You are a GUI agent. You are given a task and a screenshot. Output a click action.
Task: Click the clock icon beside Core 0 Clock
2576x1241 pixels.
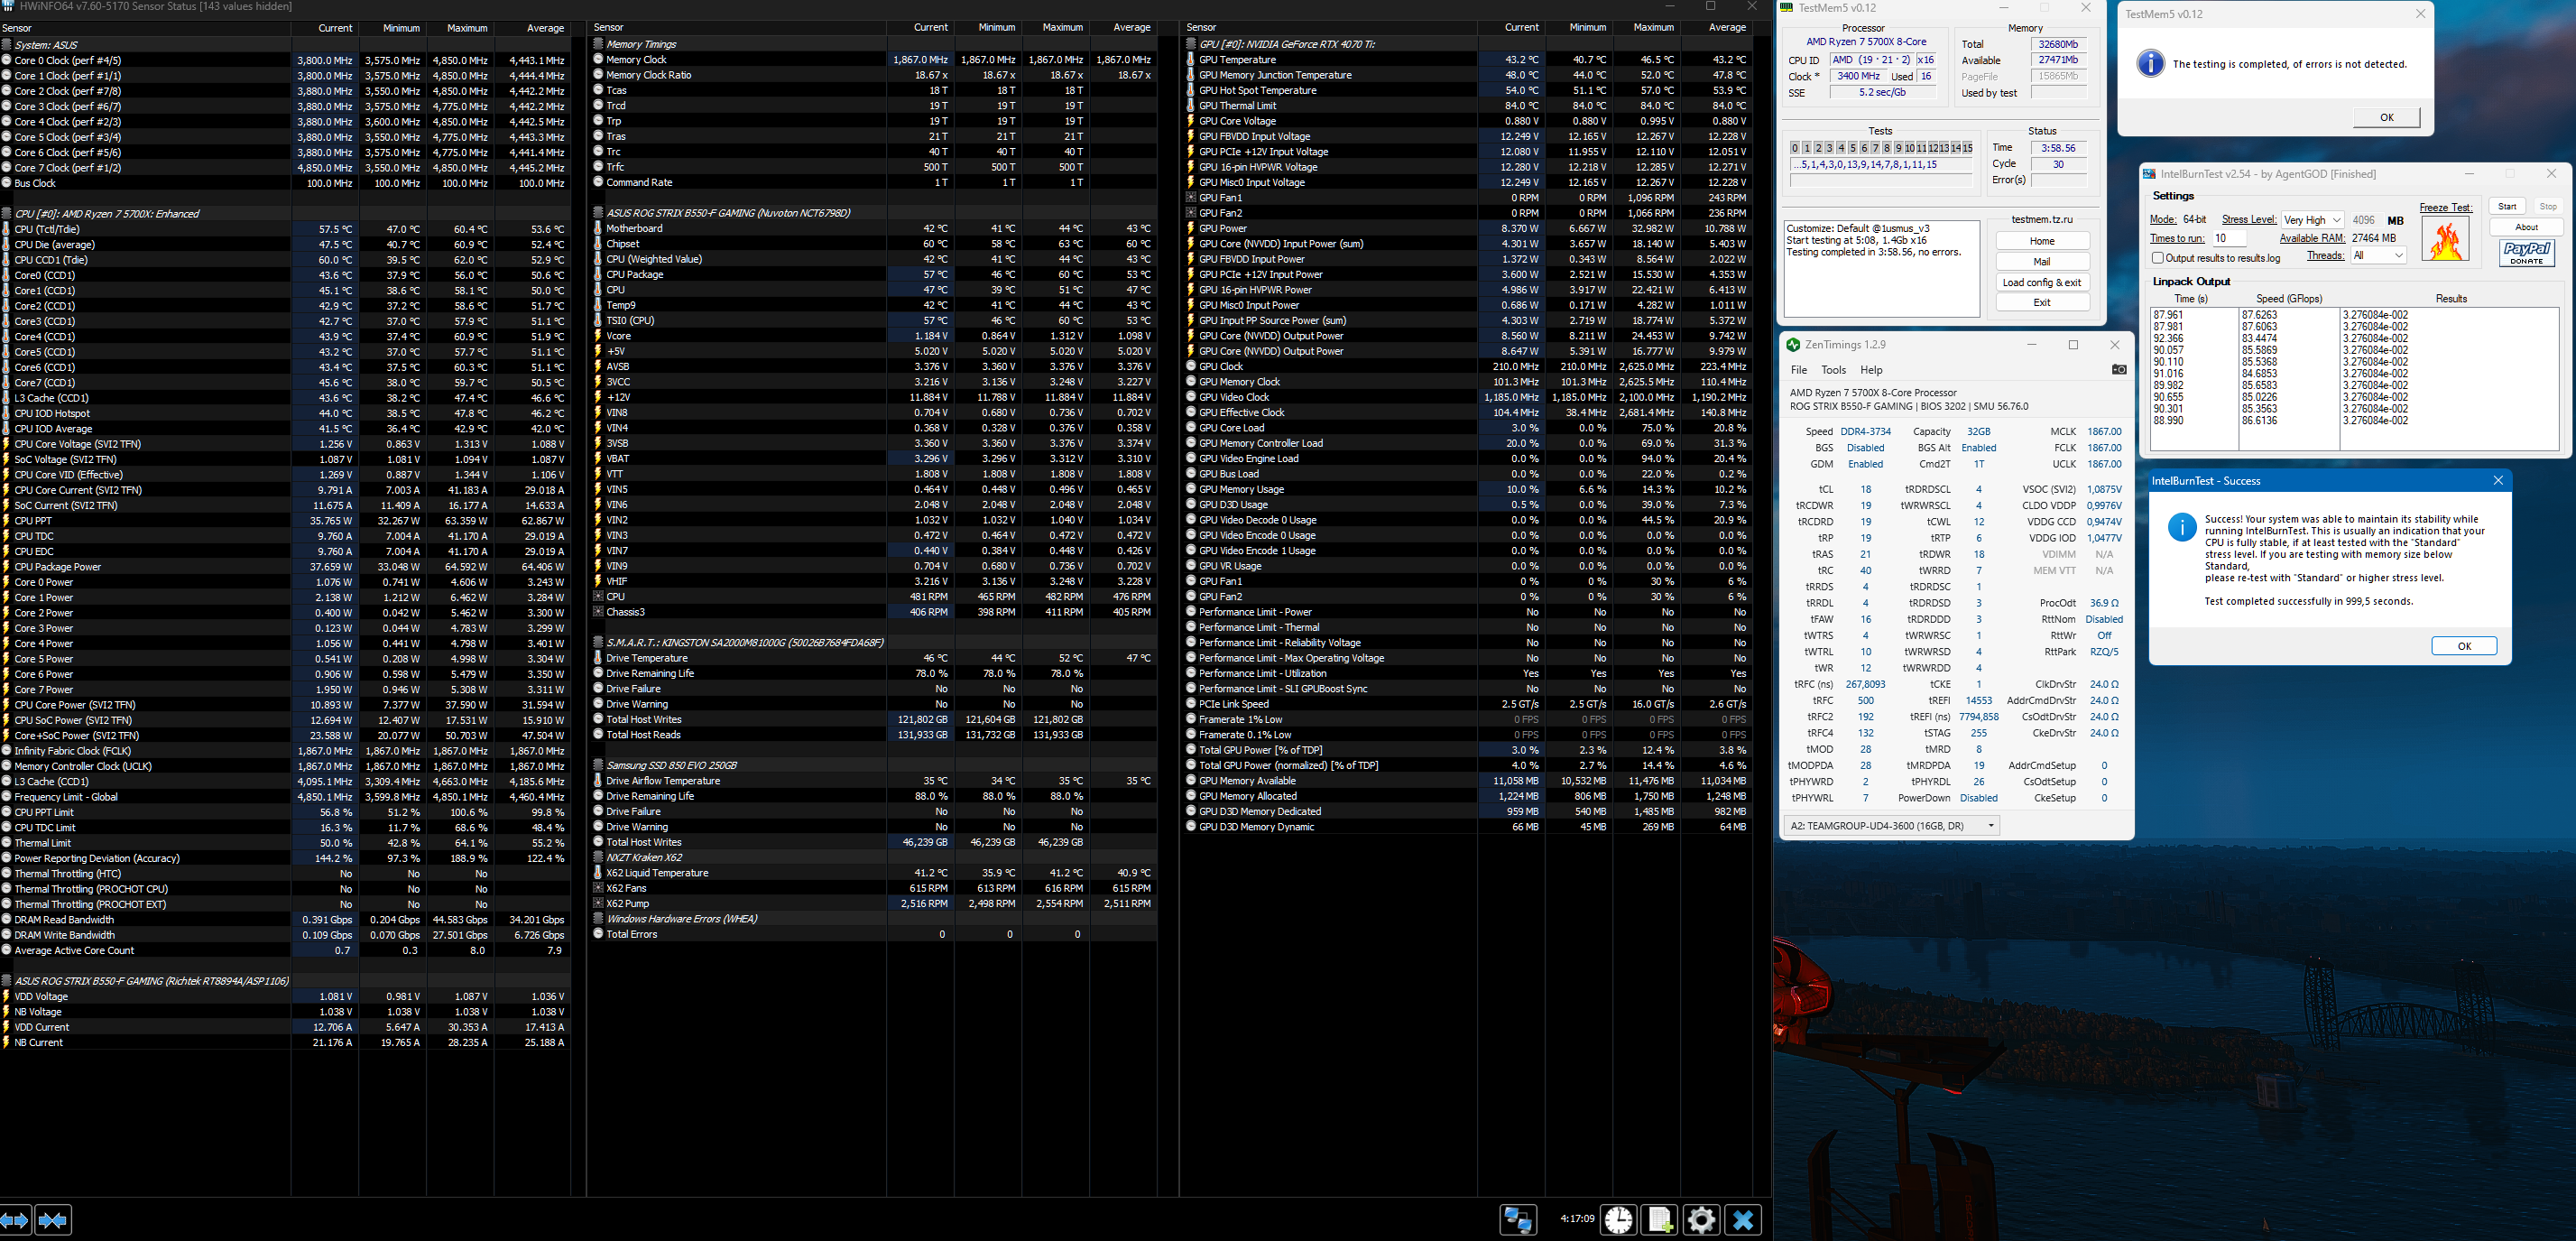click(7, 60)
